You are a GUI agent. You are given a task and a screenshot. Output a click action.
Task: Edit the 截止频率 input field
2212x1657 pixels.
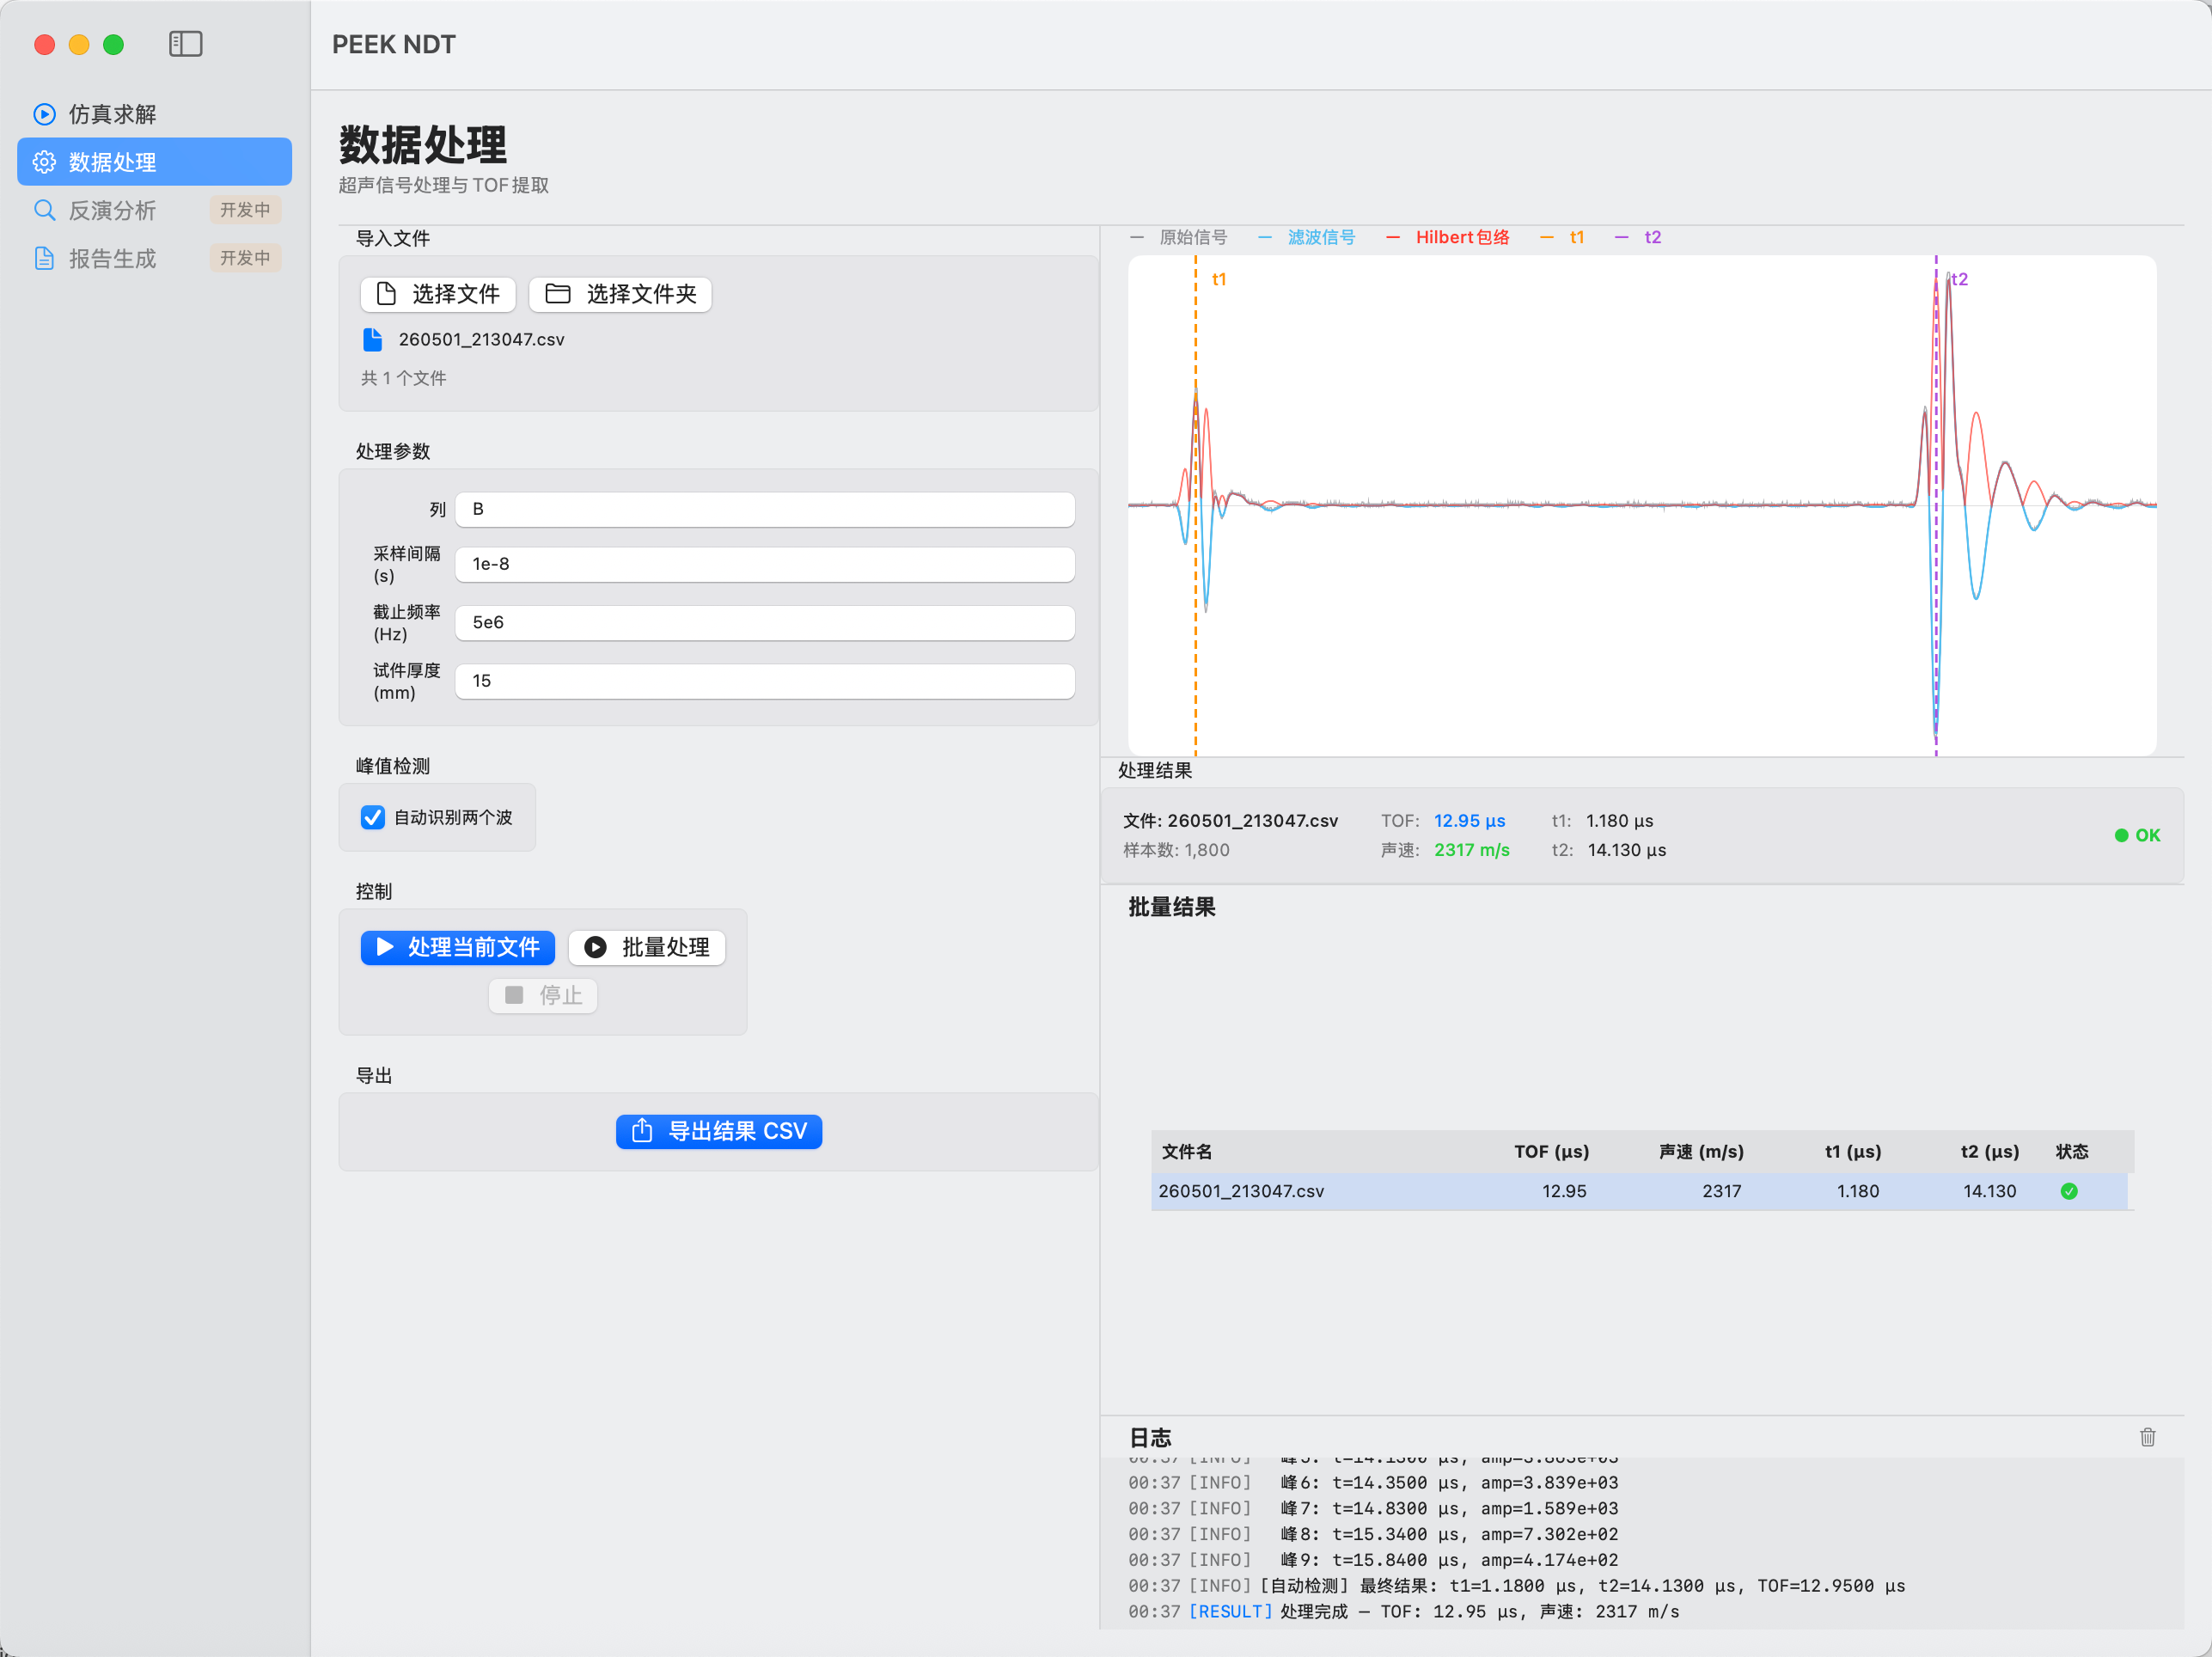pos(765,623)
